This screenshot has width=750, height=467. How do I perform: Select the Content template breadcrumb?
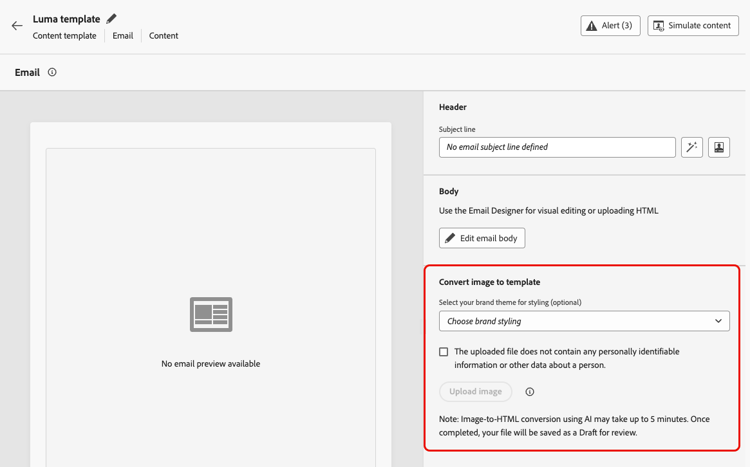[x=64, y=36]
